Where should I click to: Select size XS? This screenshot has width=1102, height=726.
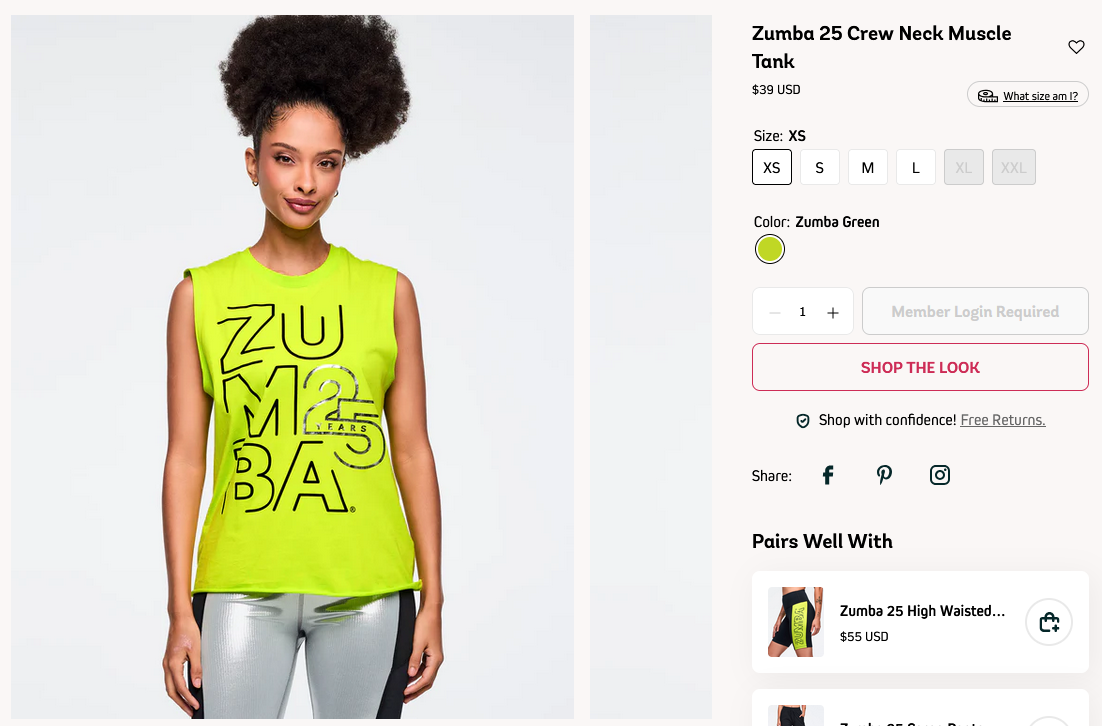[x=772, y=167]
